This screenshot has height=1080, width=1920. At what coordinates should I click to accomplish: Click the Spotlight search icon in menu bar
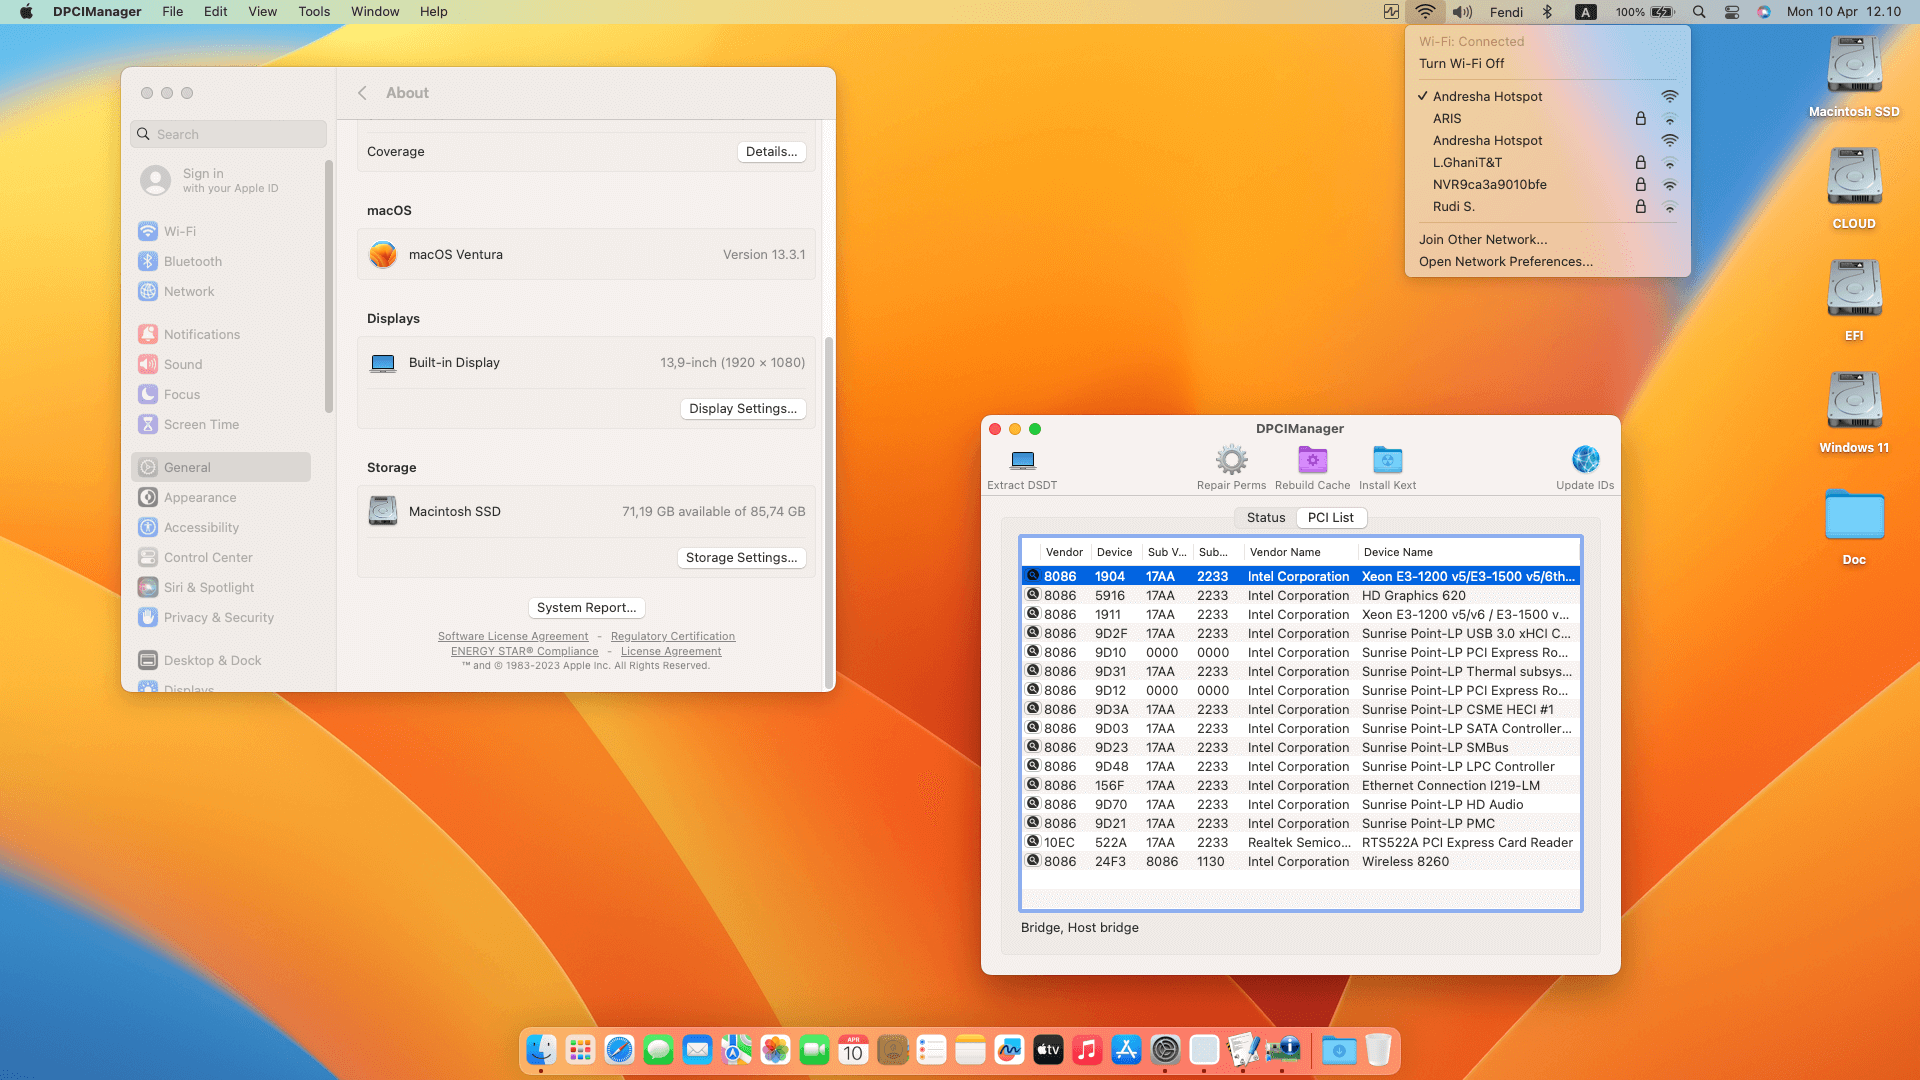[1699, 12]
